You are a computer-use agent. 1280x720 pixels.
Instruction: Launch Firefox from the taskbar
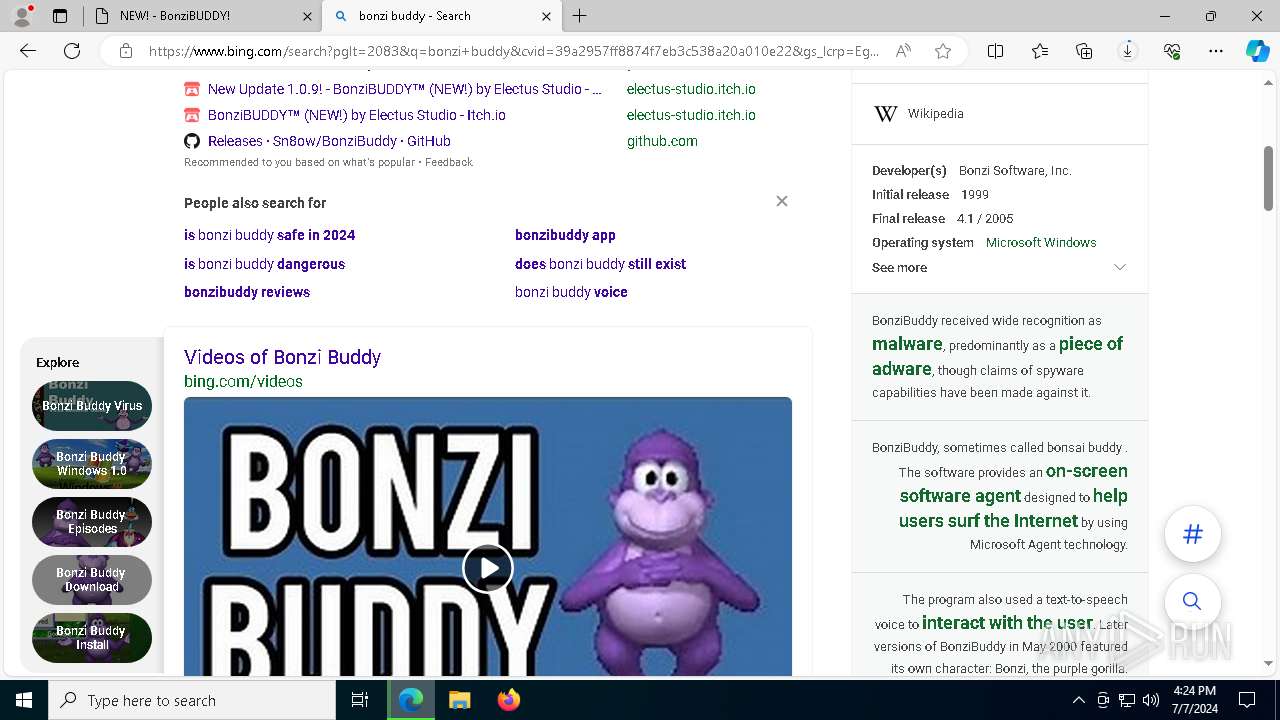pos(508,700)
